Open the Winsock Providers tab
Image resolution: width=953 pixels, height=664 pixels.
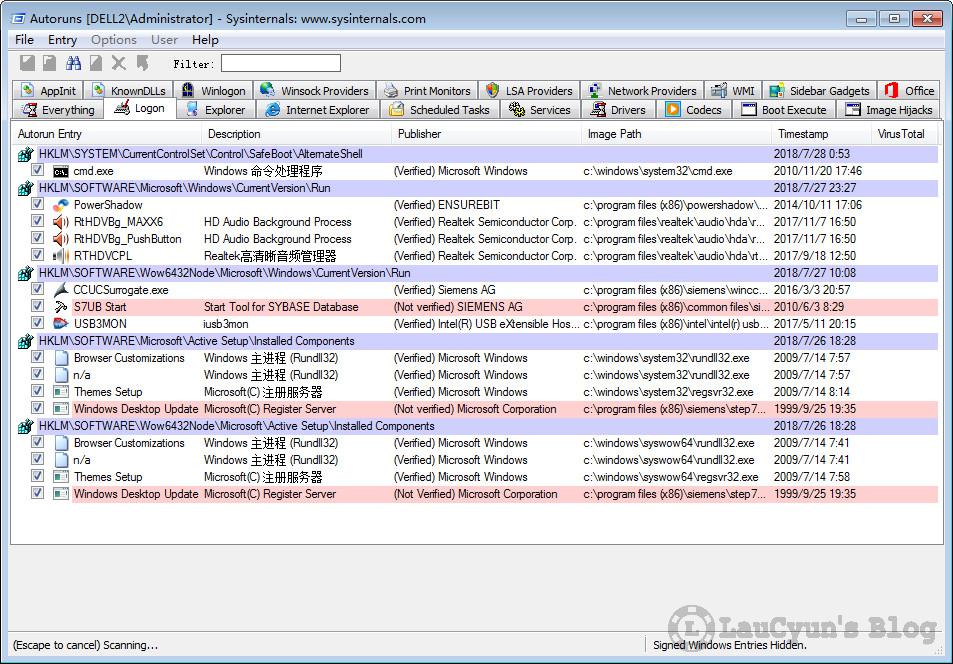pos(315,91)
